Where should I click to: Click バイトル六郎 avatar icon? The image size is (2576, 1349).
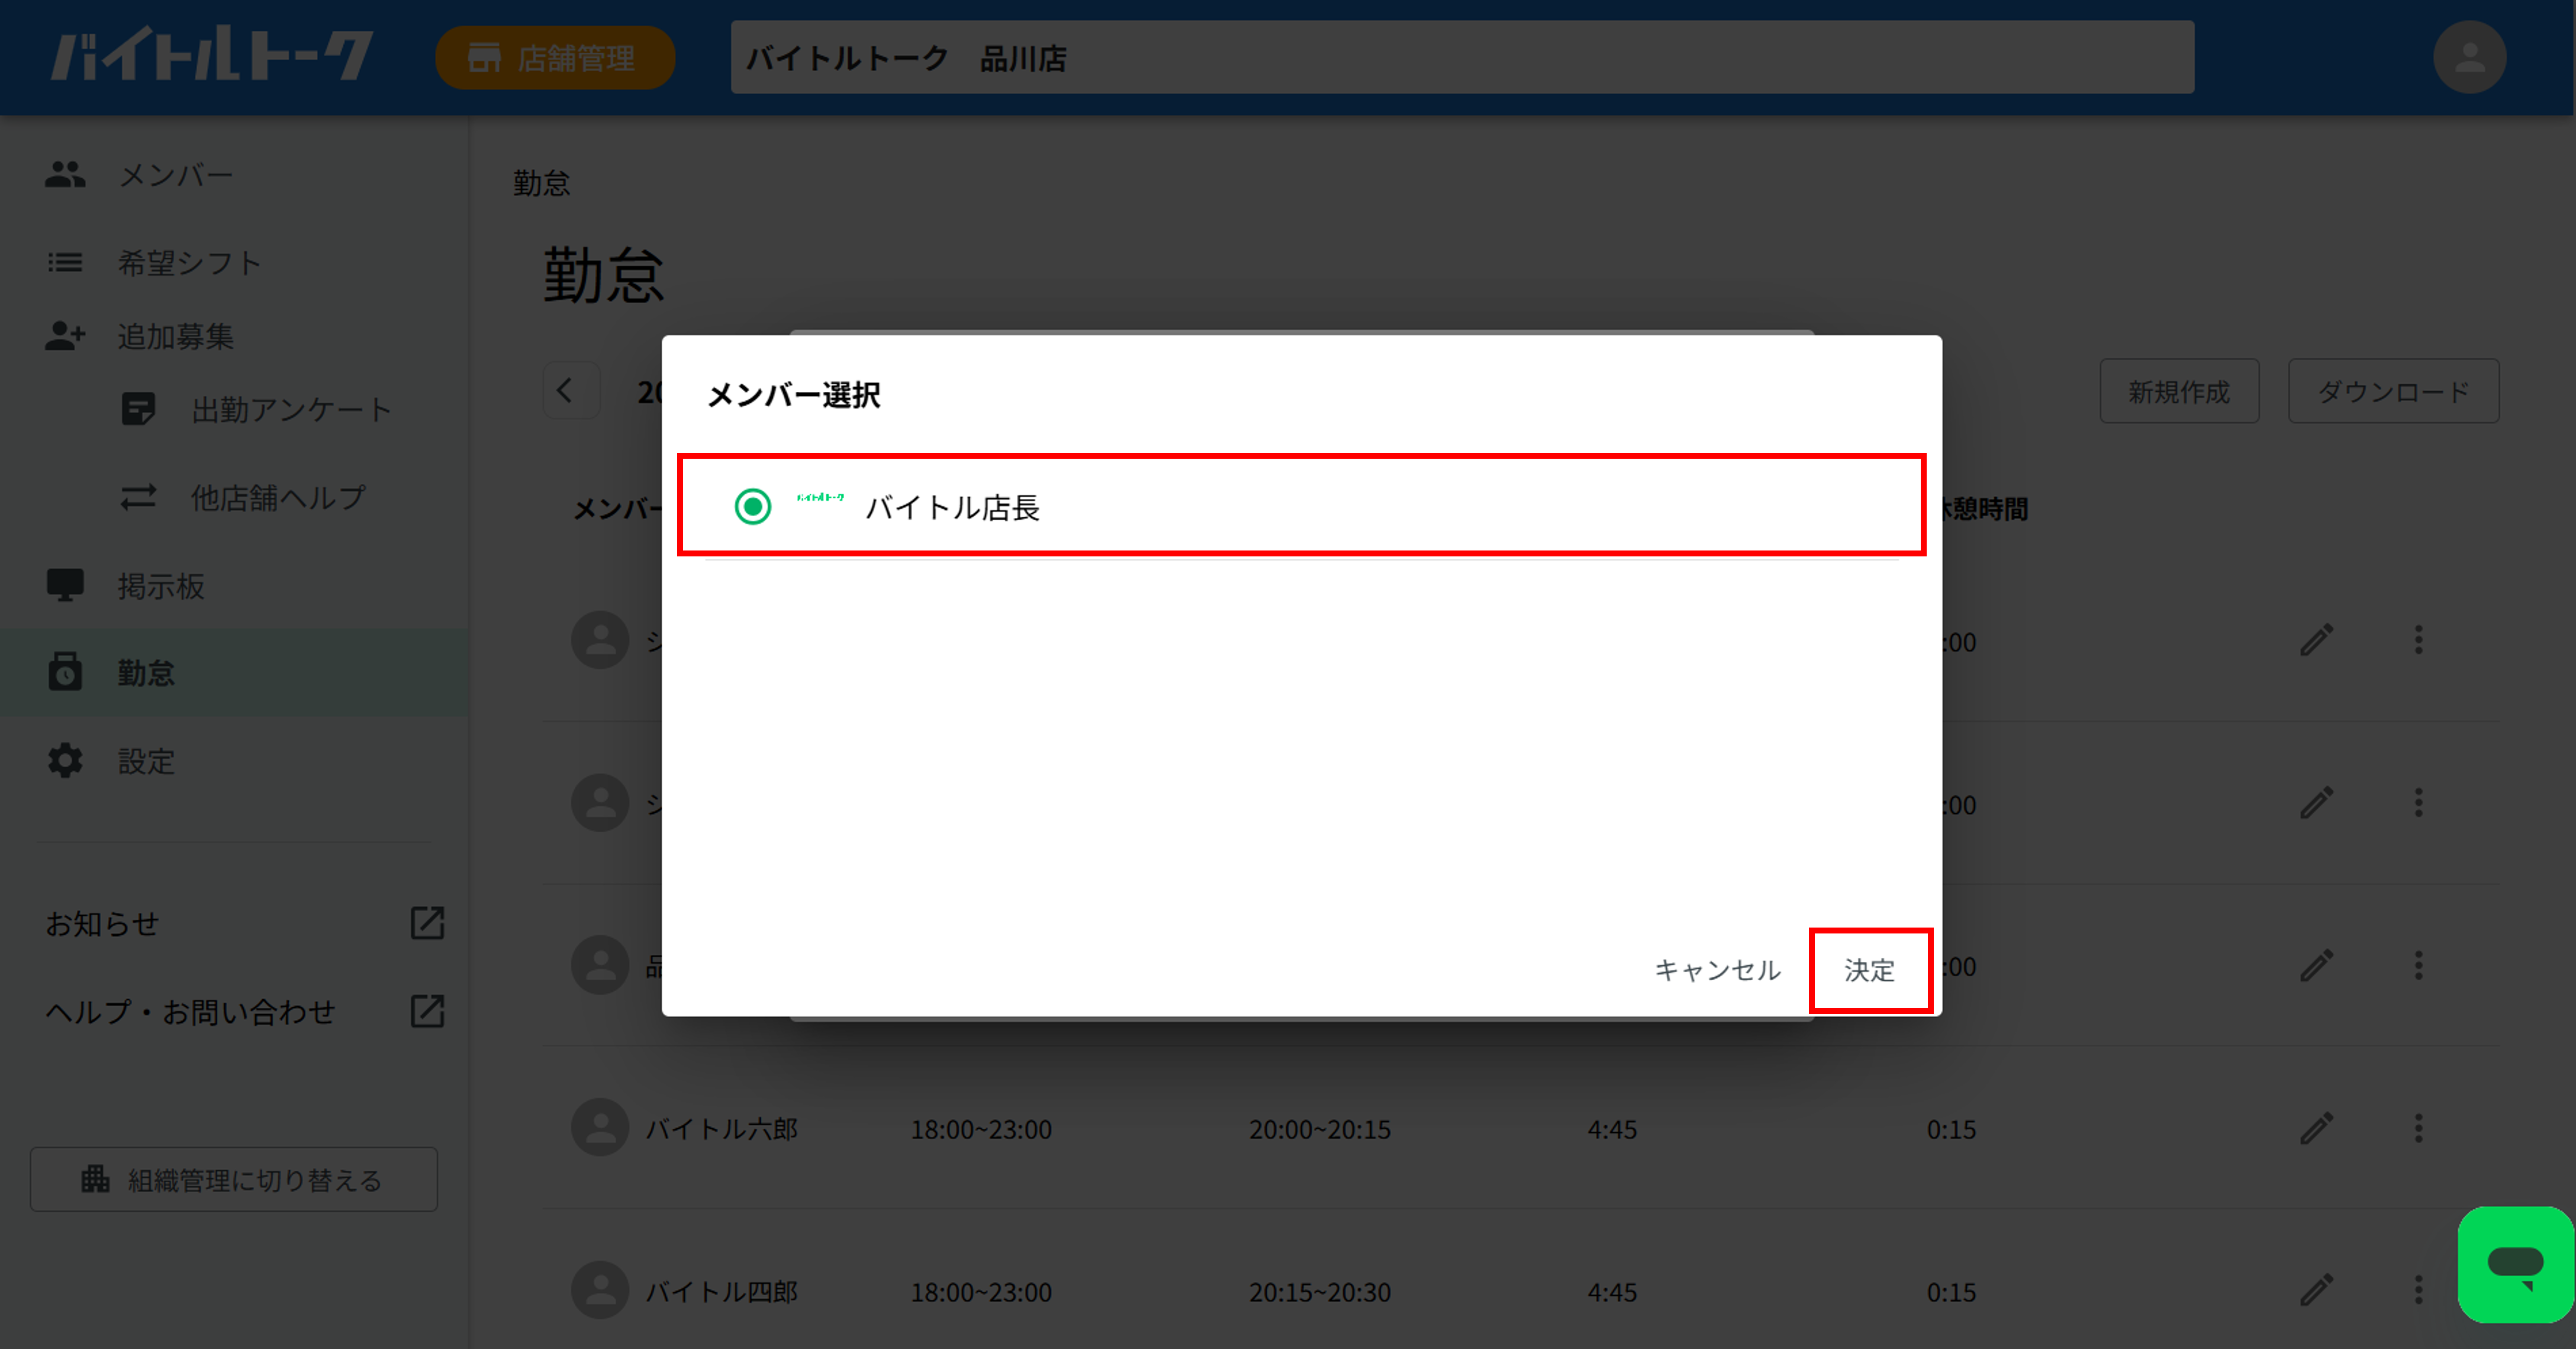coord(600,1128)
